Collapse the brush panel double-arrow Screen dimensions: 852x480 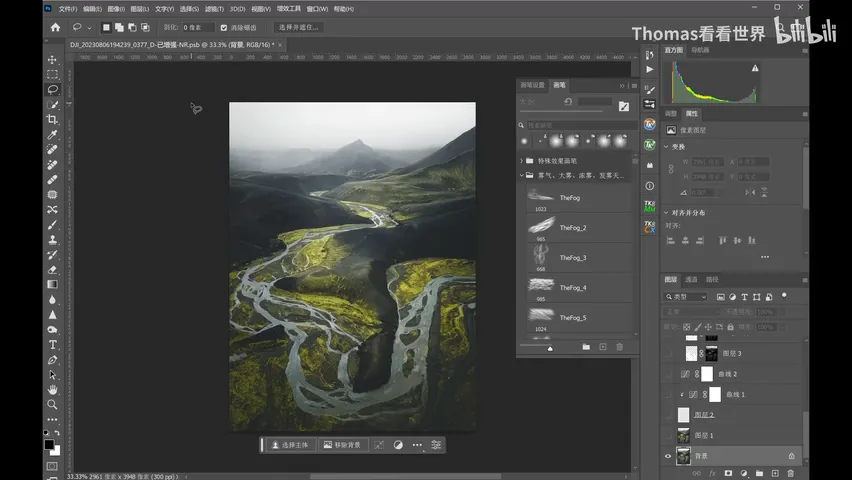pyautogui.click(x=622, y=85)
